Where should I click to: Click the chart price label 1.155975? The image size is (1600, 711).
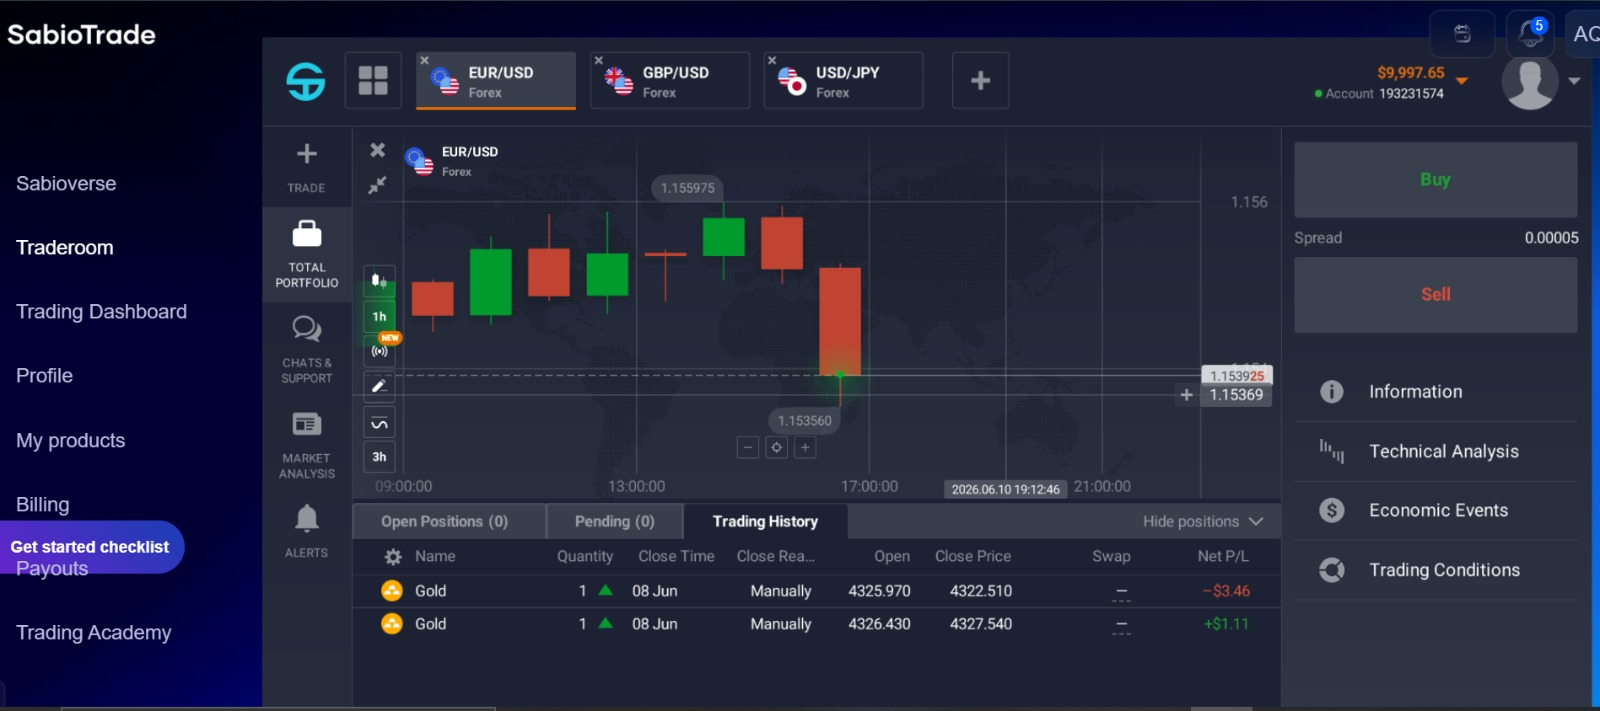(x=688, y=188)
